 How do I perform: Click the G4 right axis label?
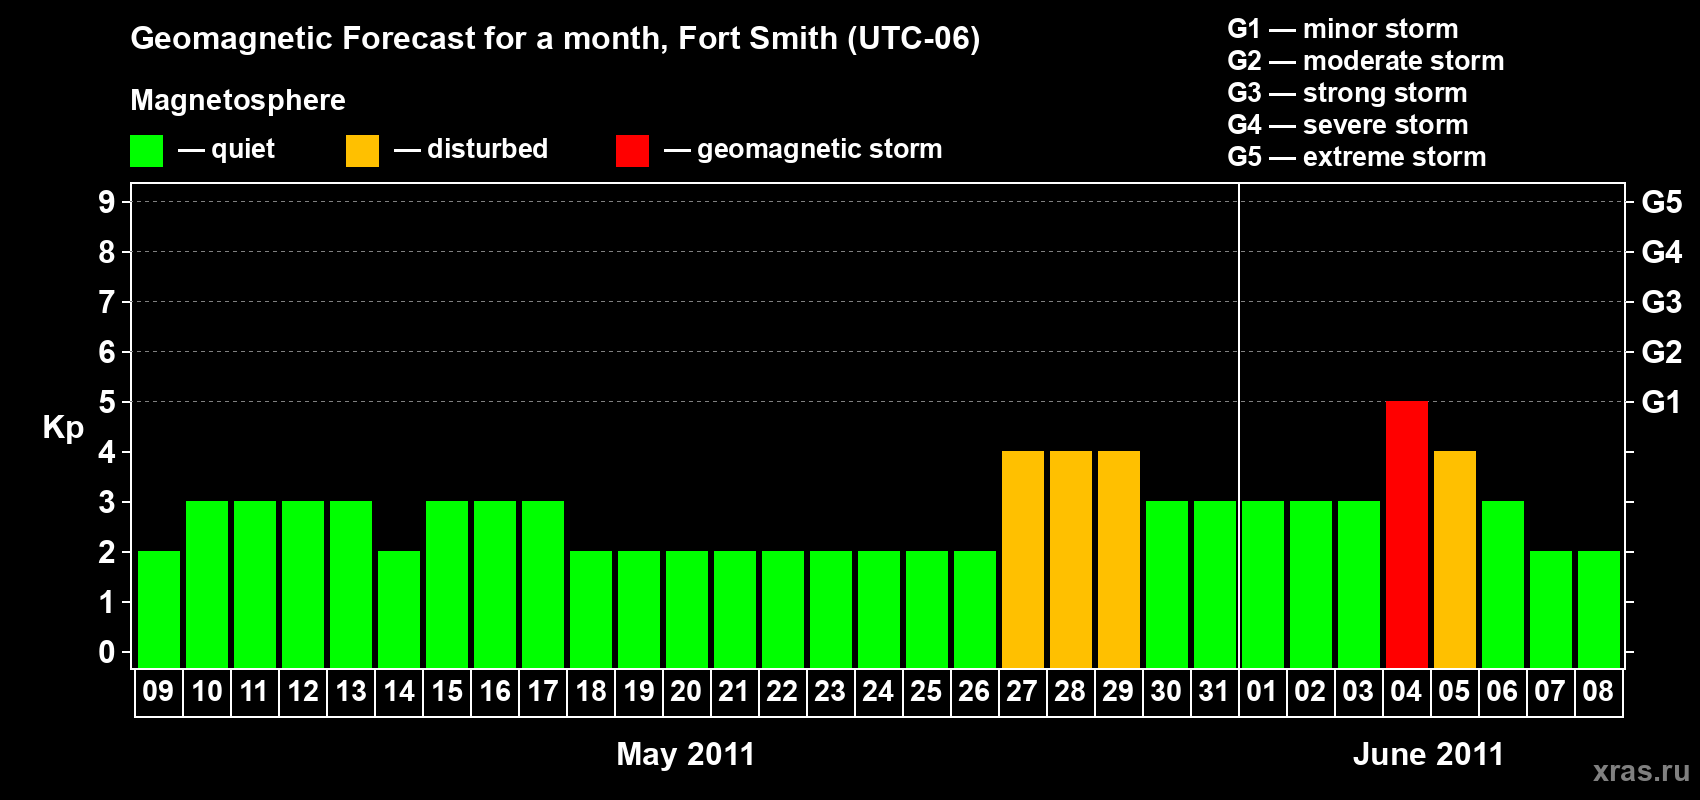pos(1662,252)
